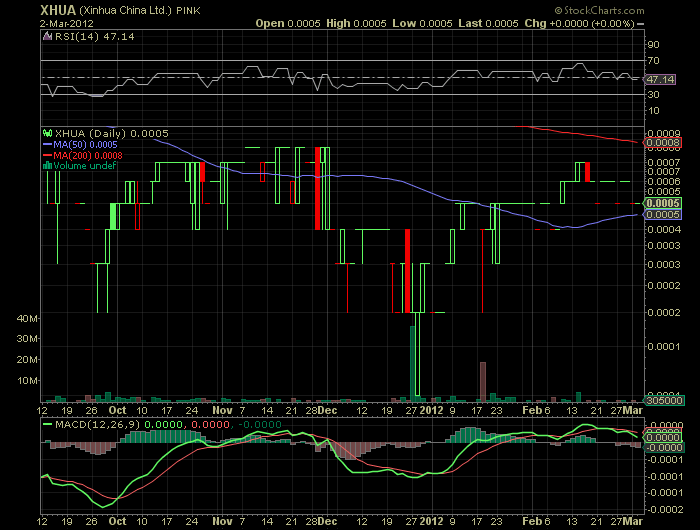Click the Volume undef legend text

tap(85, 166)
